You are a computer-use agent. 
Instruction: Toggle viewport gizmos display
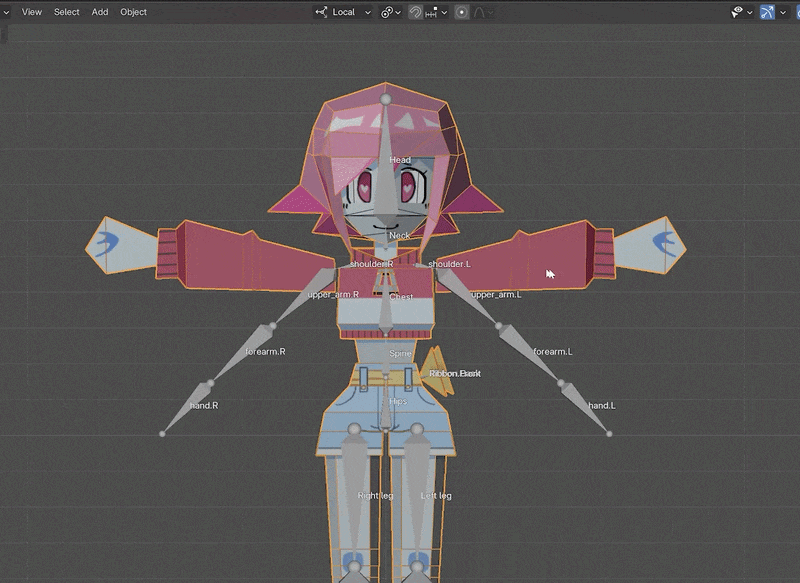[x=768, y=12]
